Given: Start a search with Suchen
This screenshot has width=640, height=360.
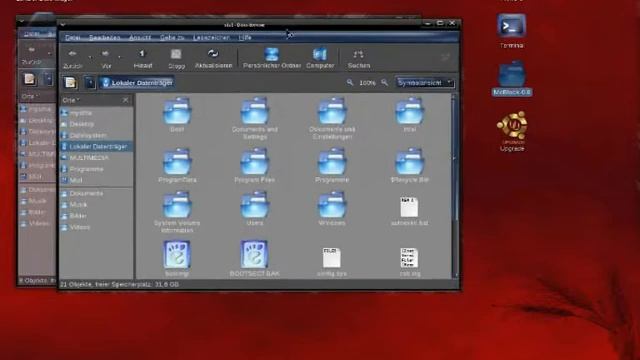Looking at the screenshot, I should 358,58.
